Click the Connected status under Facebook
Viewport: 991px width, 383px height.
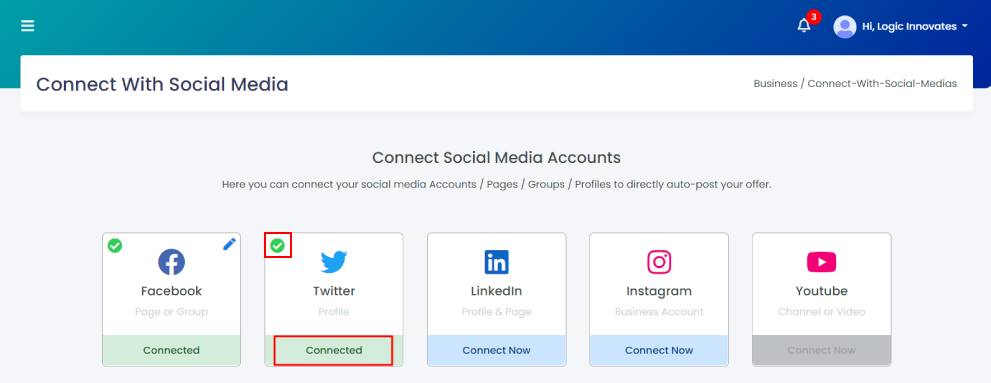coord(171,350)
